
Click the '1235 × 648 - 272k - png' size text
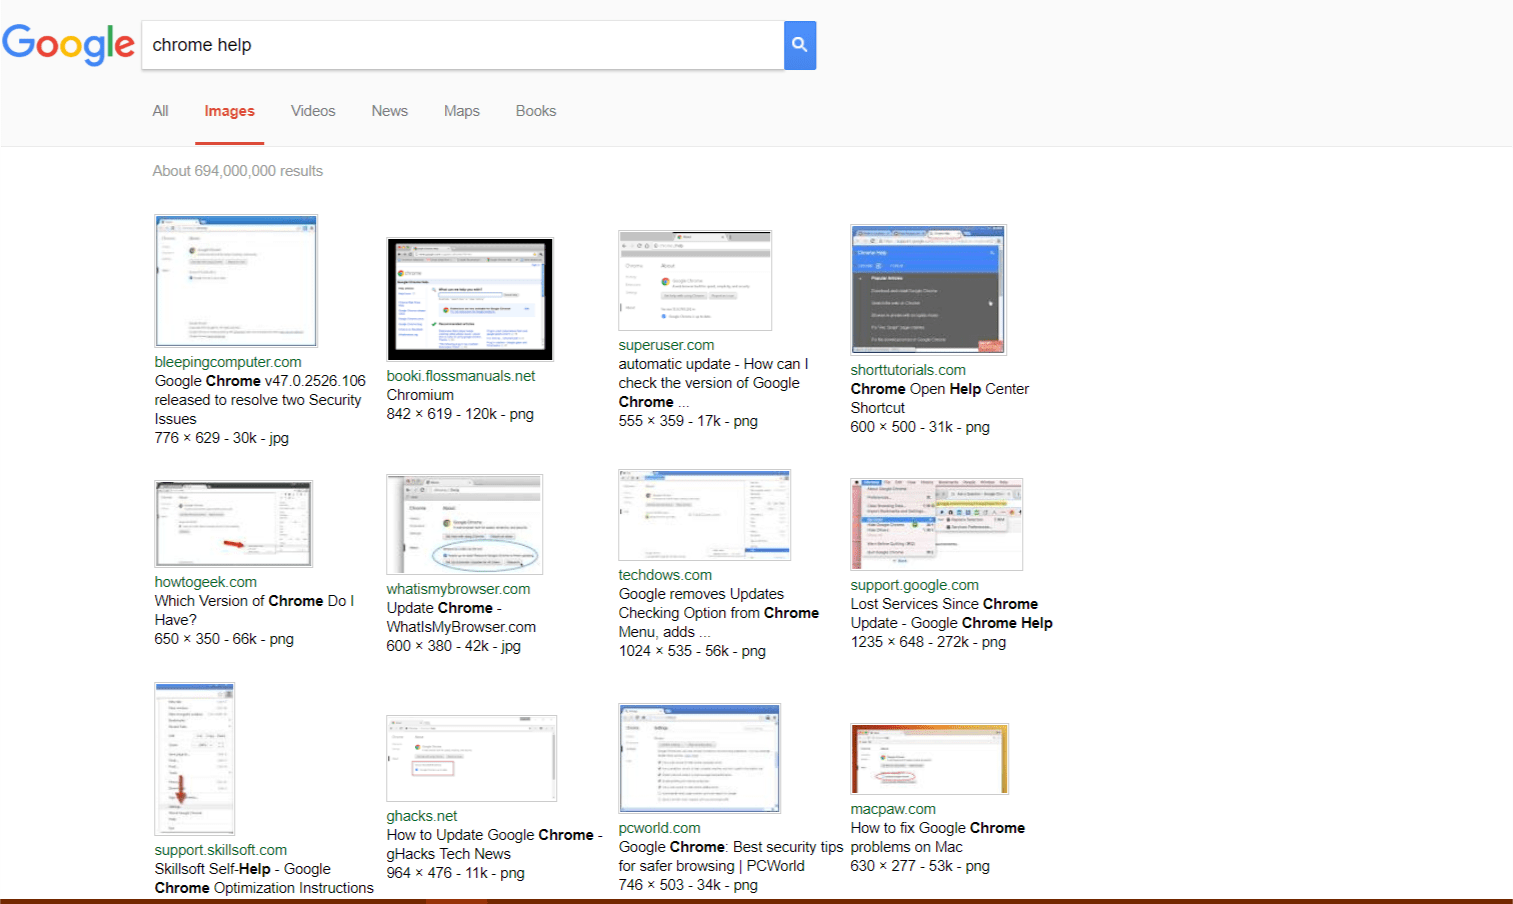[929, 642]
